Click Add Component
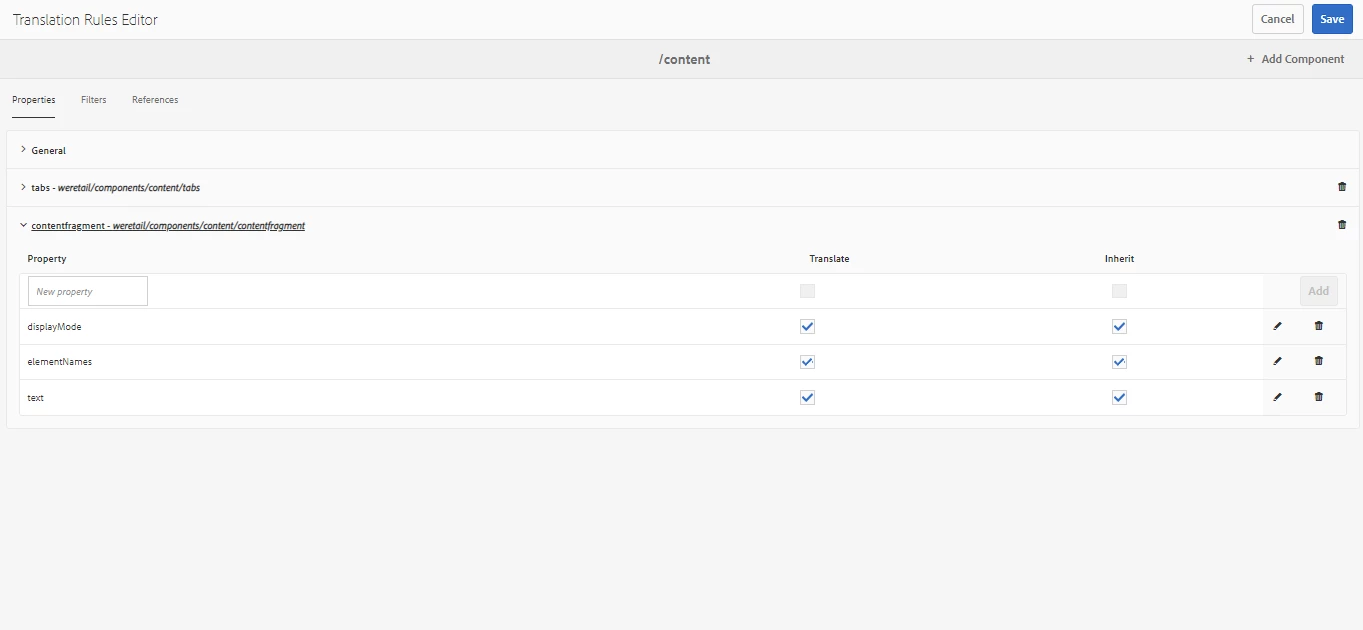 [1295, 59]
